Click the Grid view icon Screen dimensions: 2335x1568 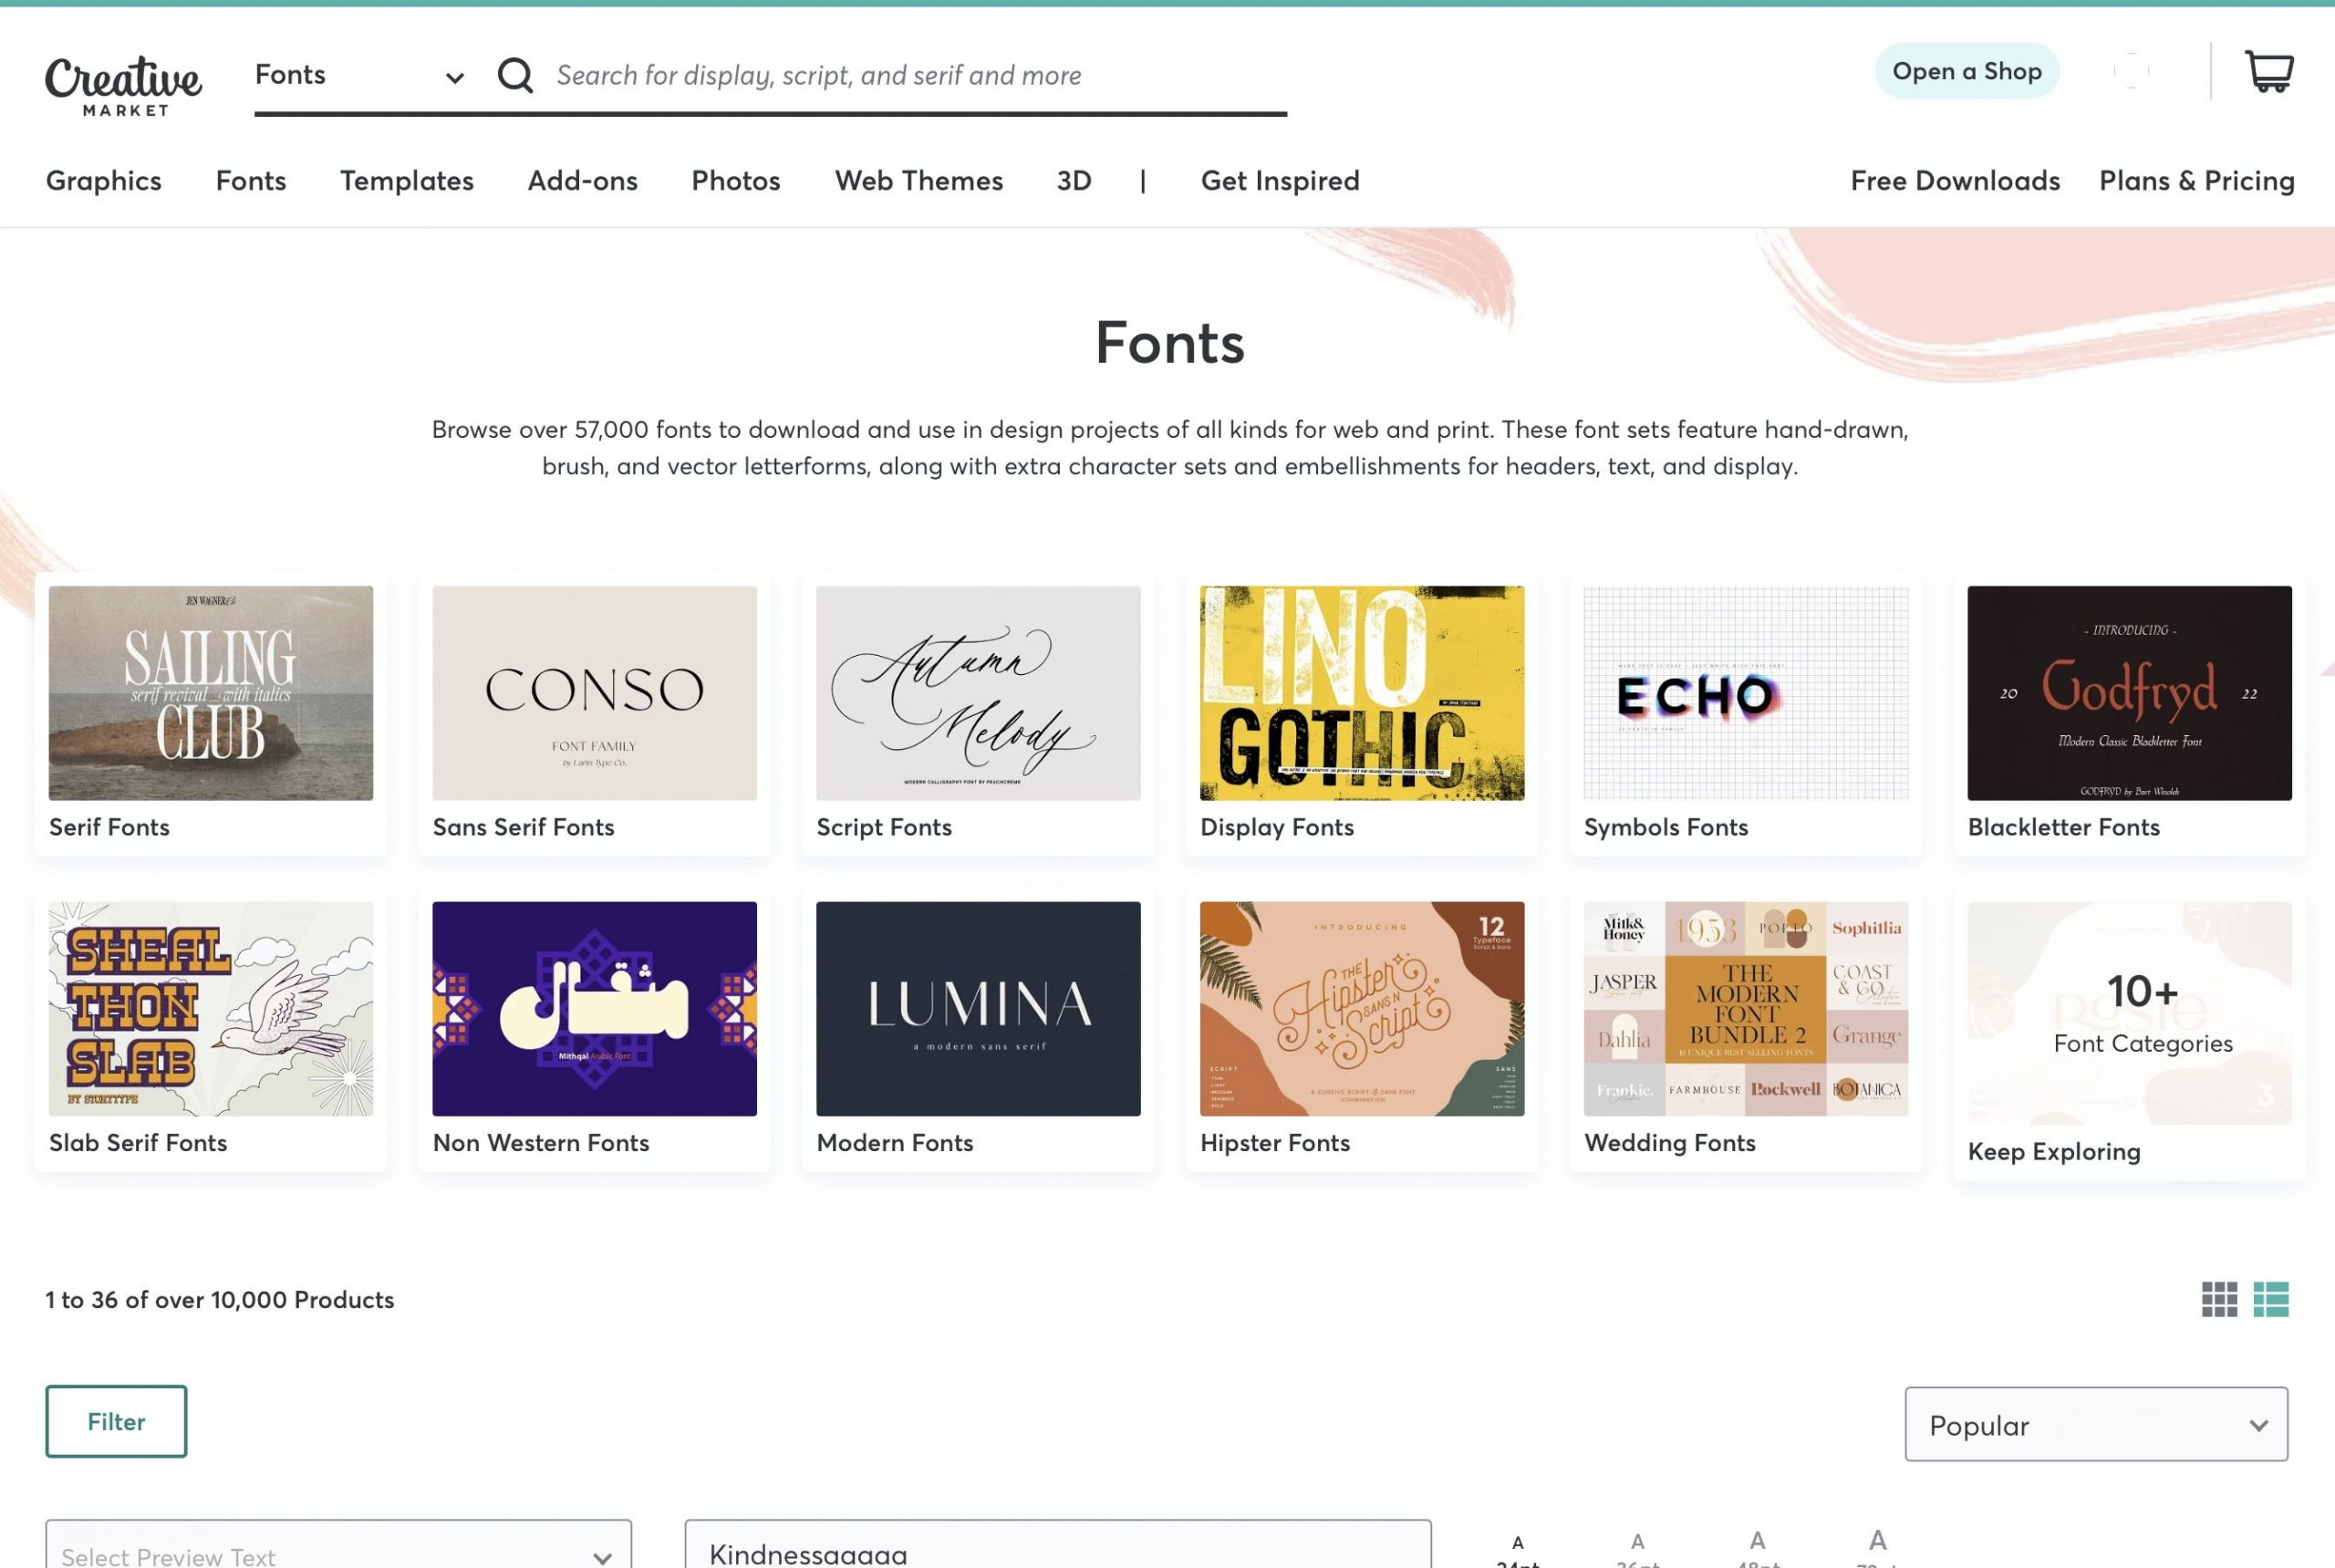[x=2219, y=1299]
